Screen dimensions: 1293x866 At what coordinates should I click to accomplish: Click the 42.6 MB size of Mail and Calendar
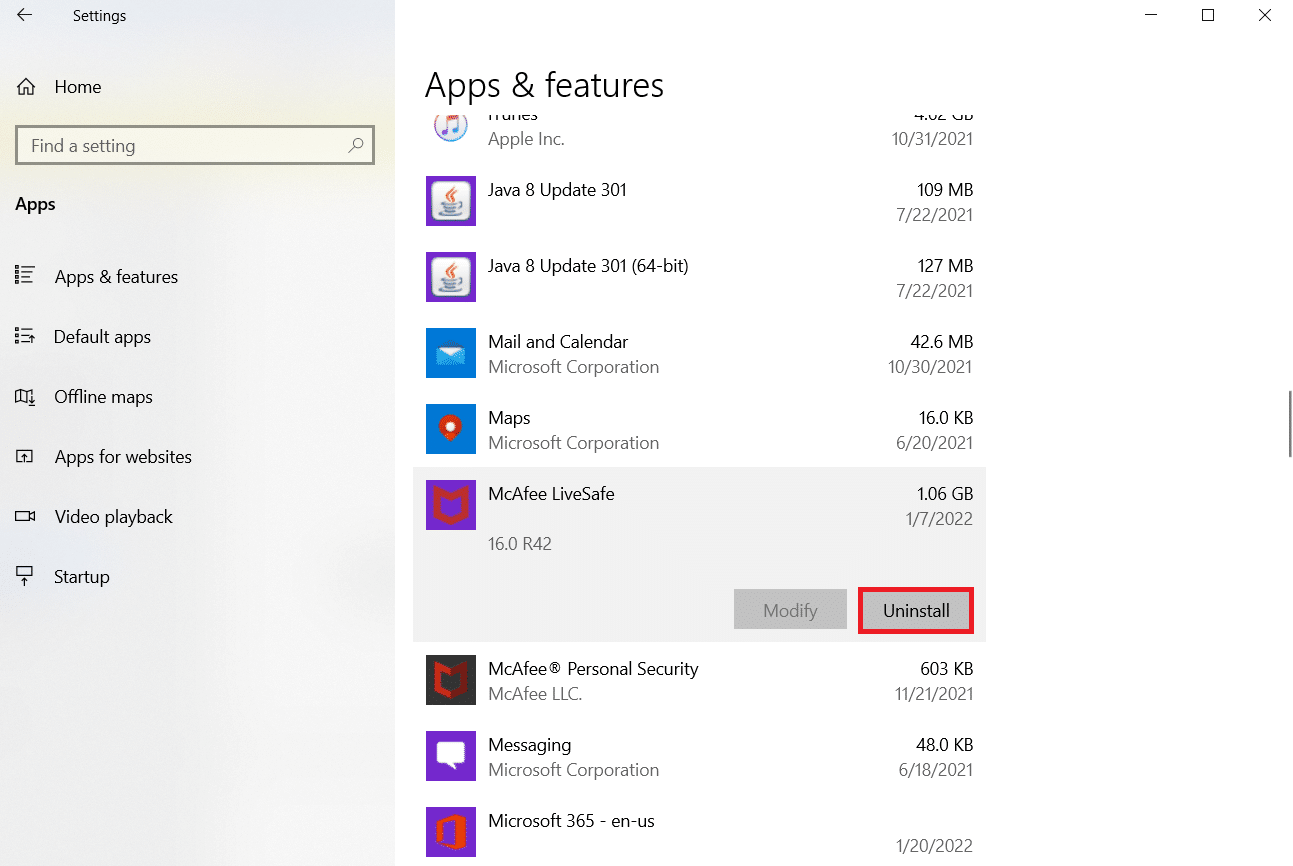pyautogui.click(x=940, y=342)
